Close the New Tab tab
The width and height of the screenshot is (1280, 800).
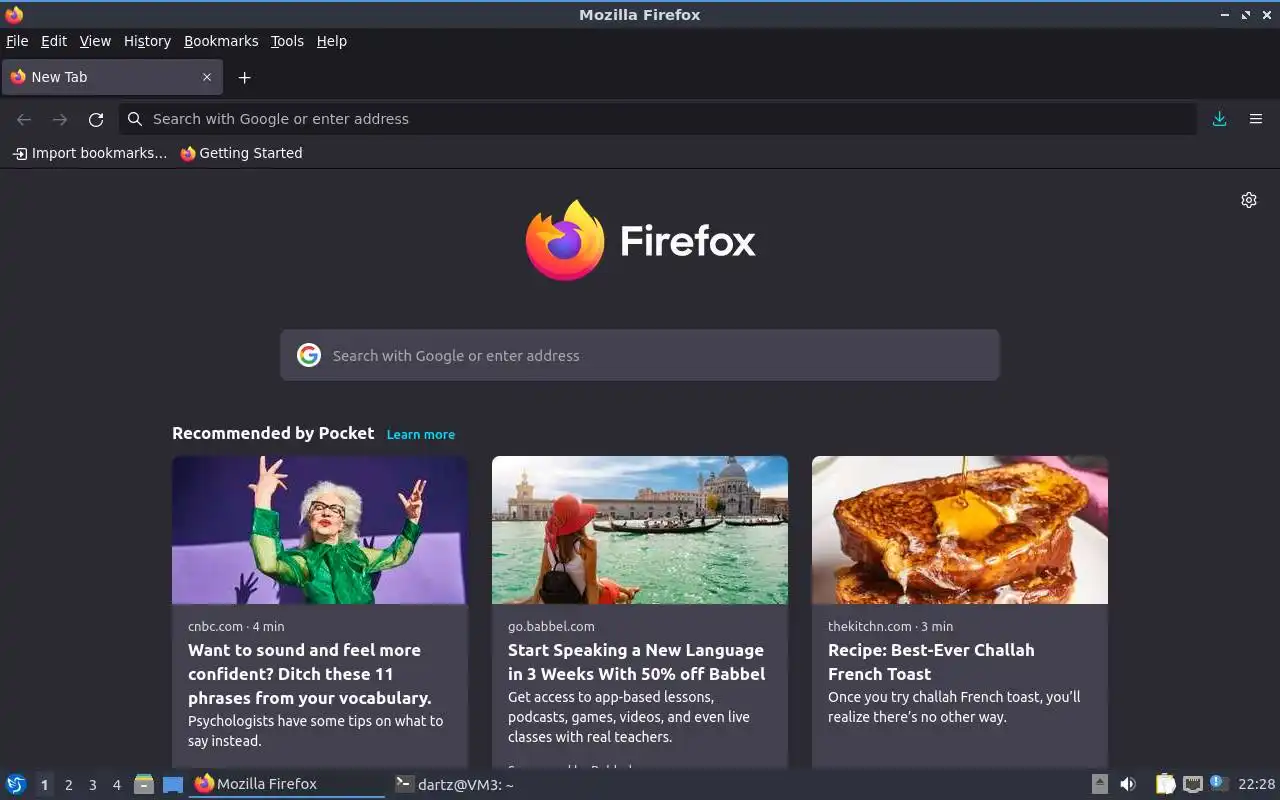click(207, 77)
